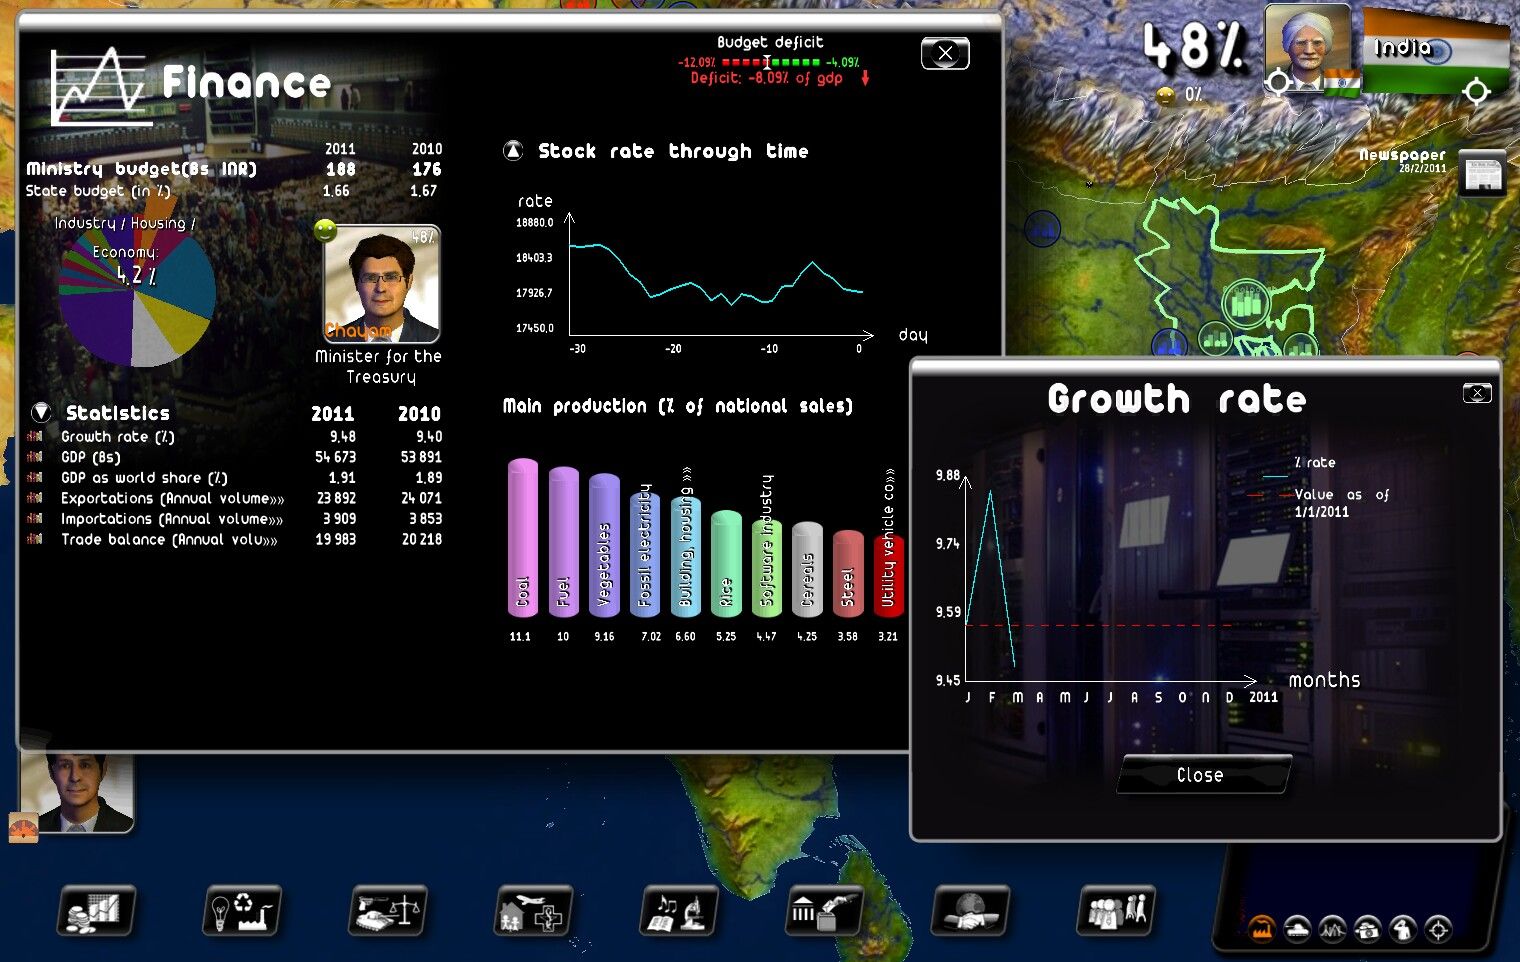Screen dimensions: 1520x962
Task: Open the Defense and Justice ministry icon
Action: 388,911
